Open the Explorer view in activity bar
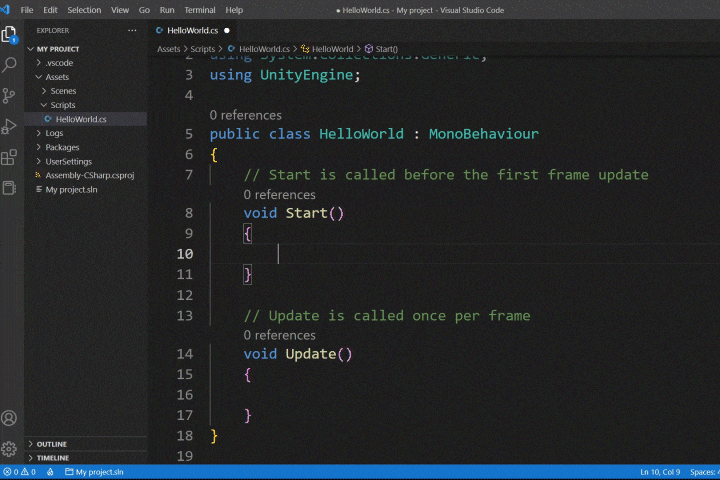720x480 pixels. [x=9, y=35]
